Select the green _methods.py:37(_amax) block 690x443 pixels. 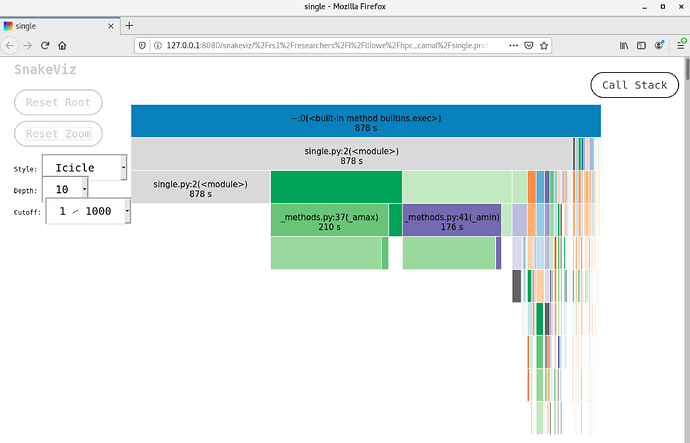tap(329, 220)
